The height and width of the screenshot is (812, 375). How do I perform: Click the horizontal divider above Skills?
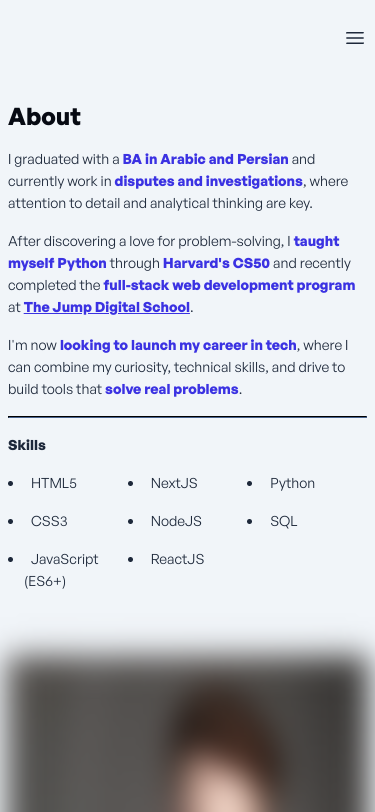coord(188,416)
